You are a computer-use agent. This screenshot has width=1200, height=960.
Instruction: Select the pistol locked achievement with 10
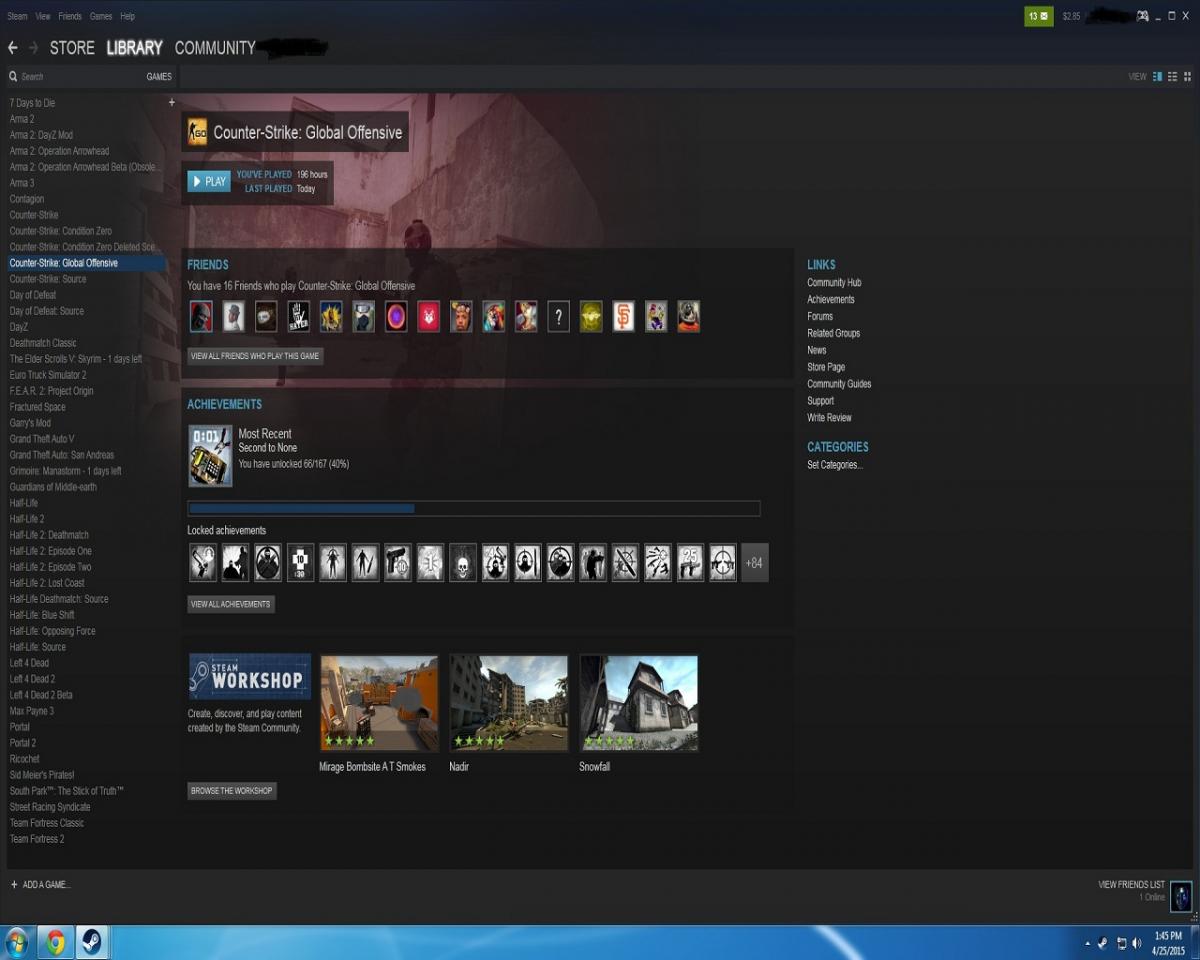click(398, 563)
